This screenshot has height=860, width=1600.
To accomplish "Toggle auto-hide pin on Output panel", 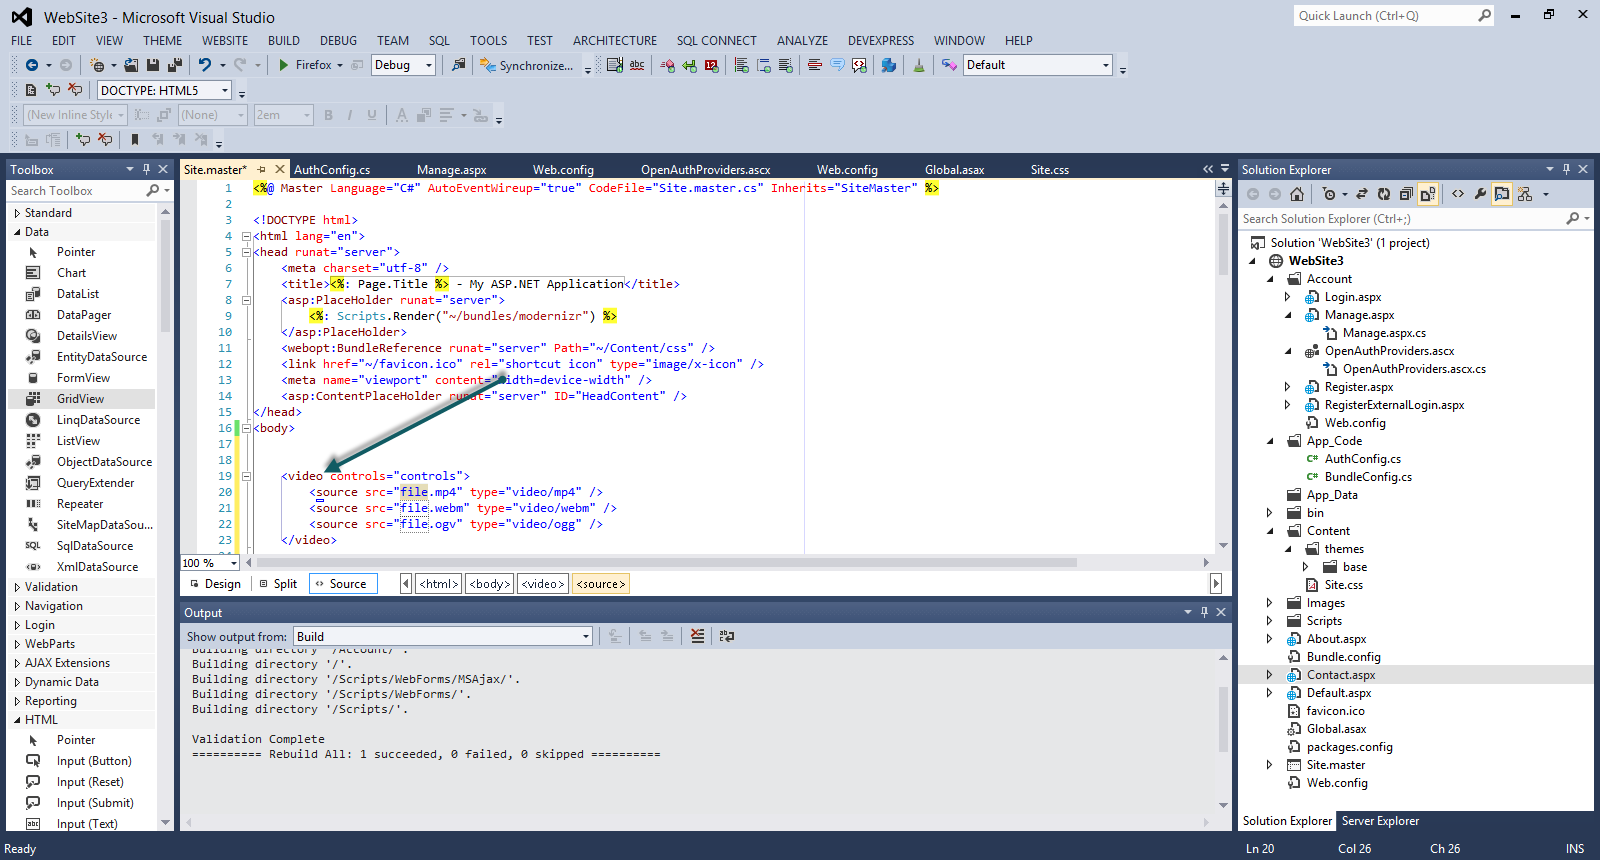I will (1204, 612).
